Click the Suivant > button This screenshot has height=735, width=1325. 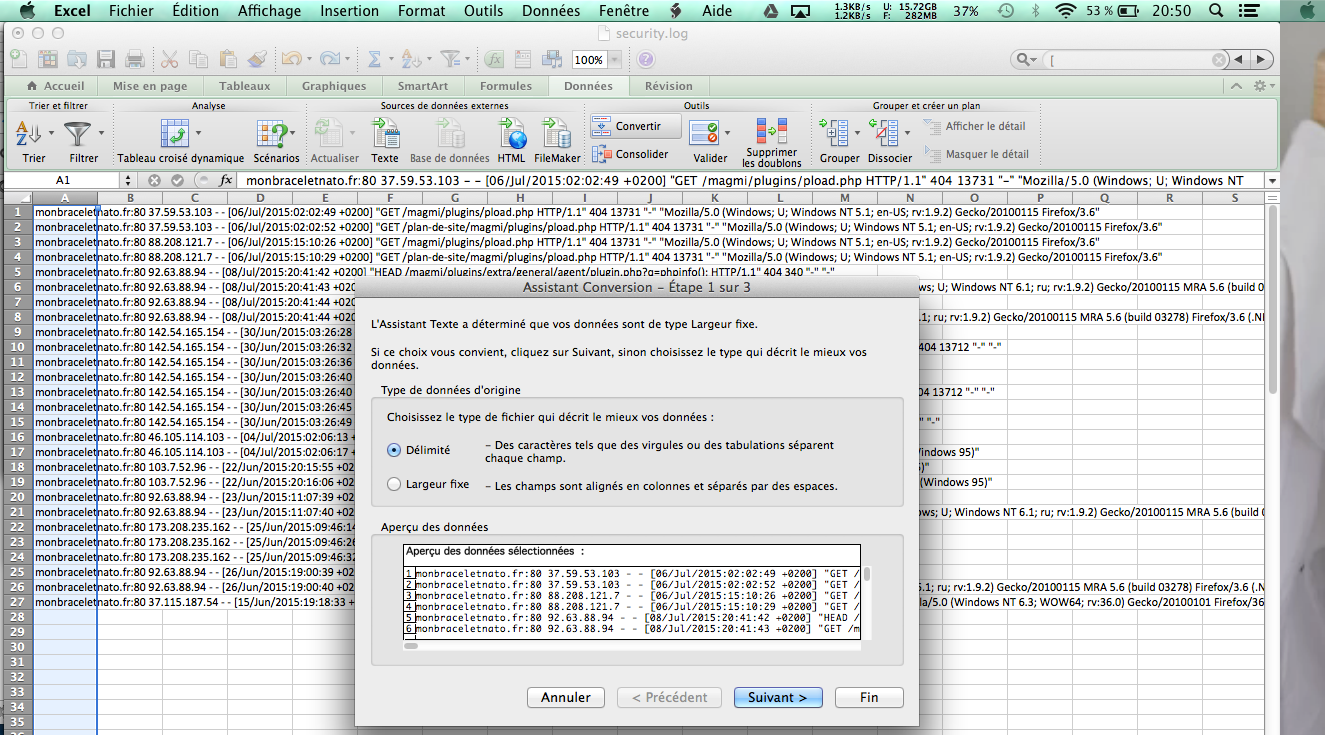pos(778,697)
